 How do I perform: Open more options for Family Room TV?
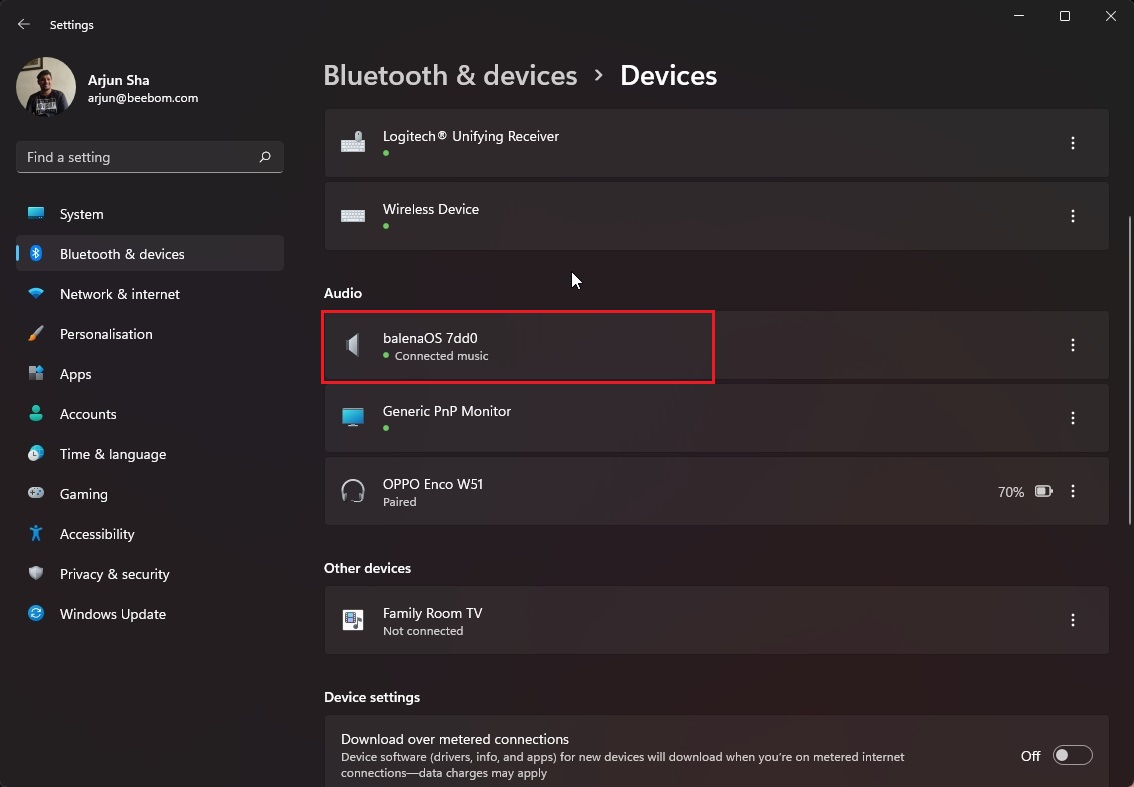click(x=1073, y=620)
